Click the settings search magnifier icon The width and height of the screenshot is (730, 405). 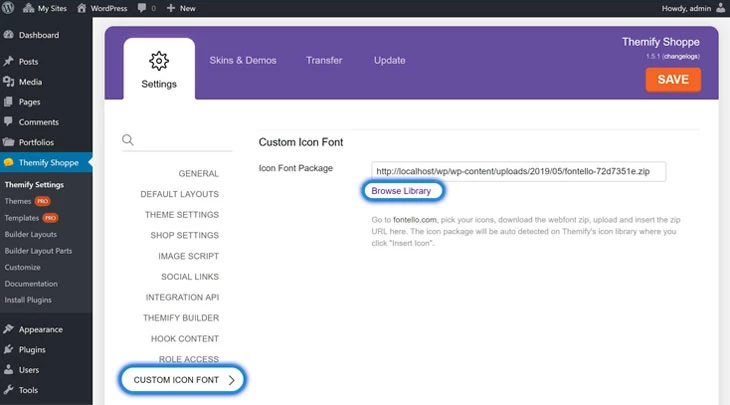click(x=128, y=140)
